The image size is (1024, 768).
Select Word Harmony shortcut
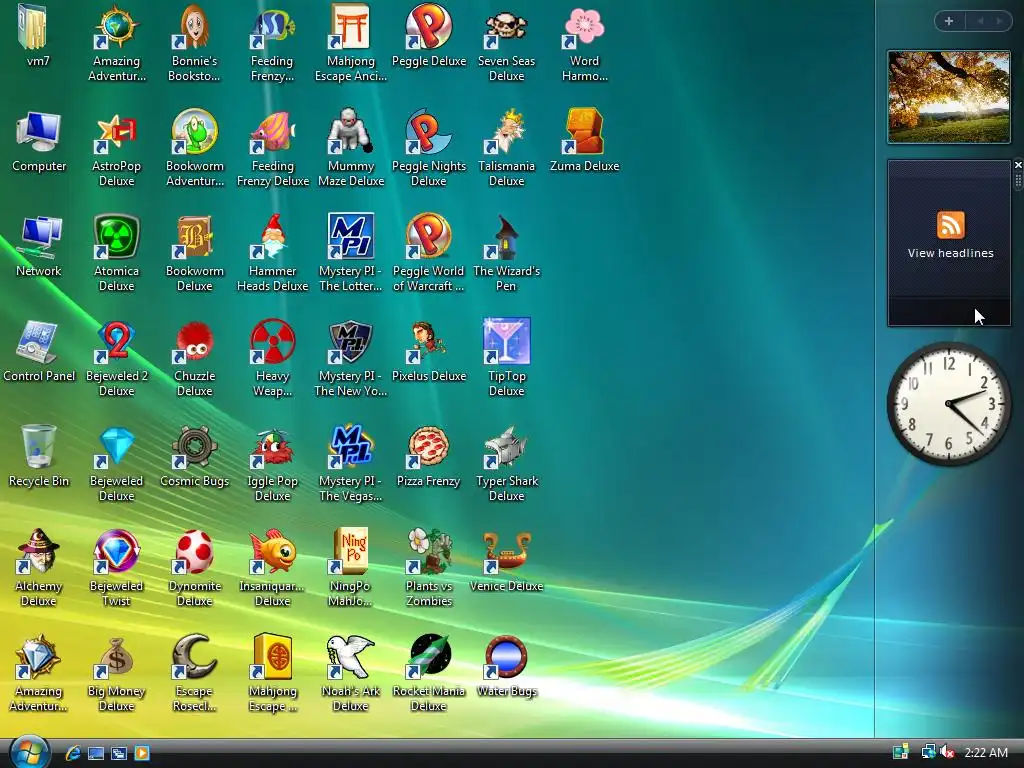coord(584,44)
